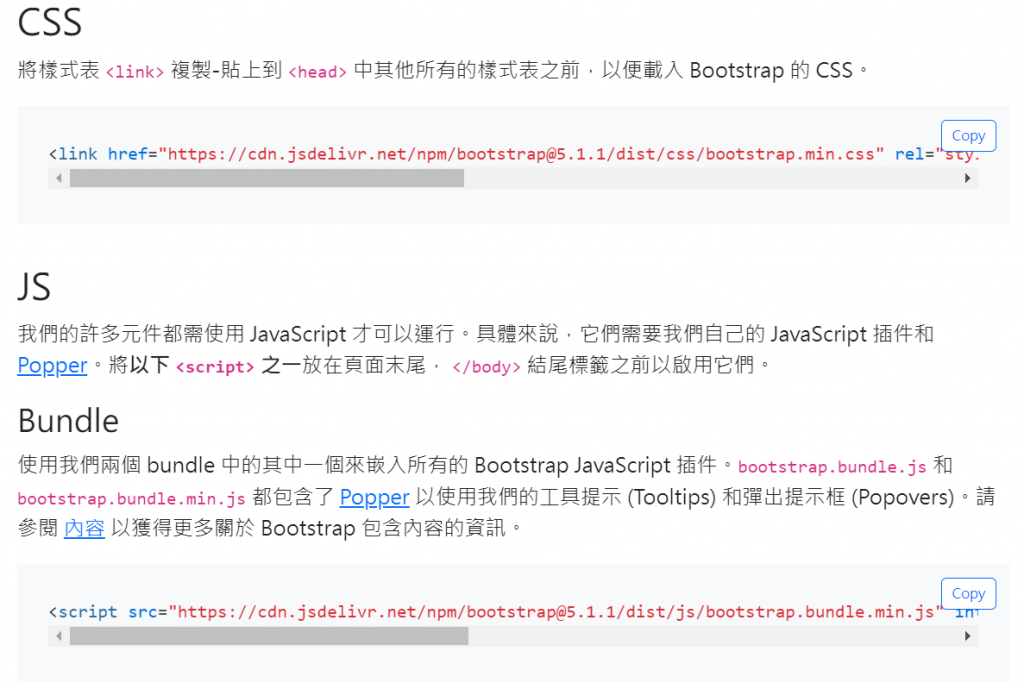Click right scroll arrow in CSS code block

pos(967,178)
